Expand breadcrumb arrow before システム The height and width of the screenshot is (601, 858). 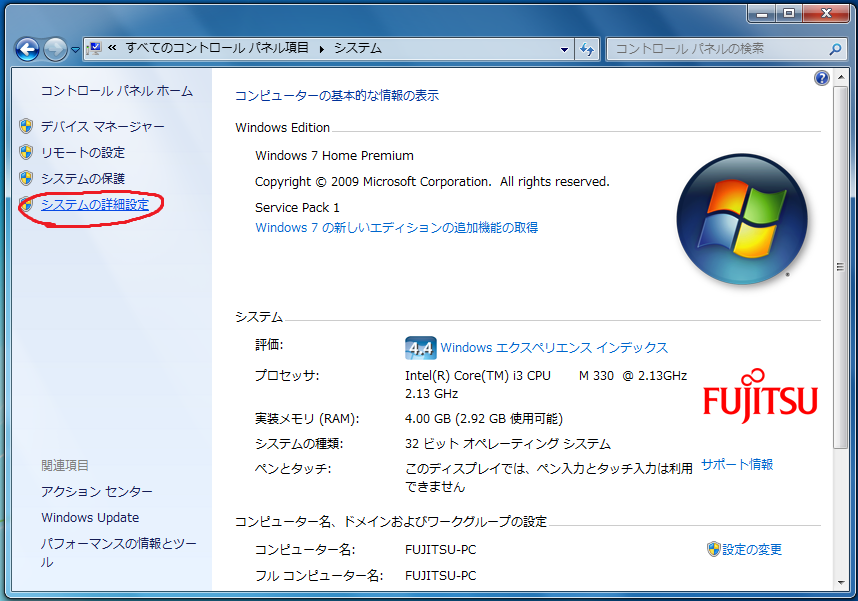[x=322, y=49]
